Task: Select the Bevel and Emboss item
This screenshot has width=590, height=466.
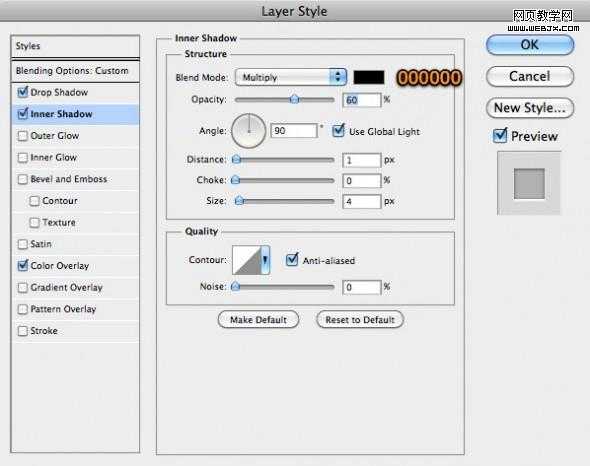Action: point(68,179)
